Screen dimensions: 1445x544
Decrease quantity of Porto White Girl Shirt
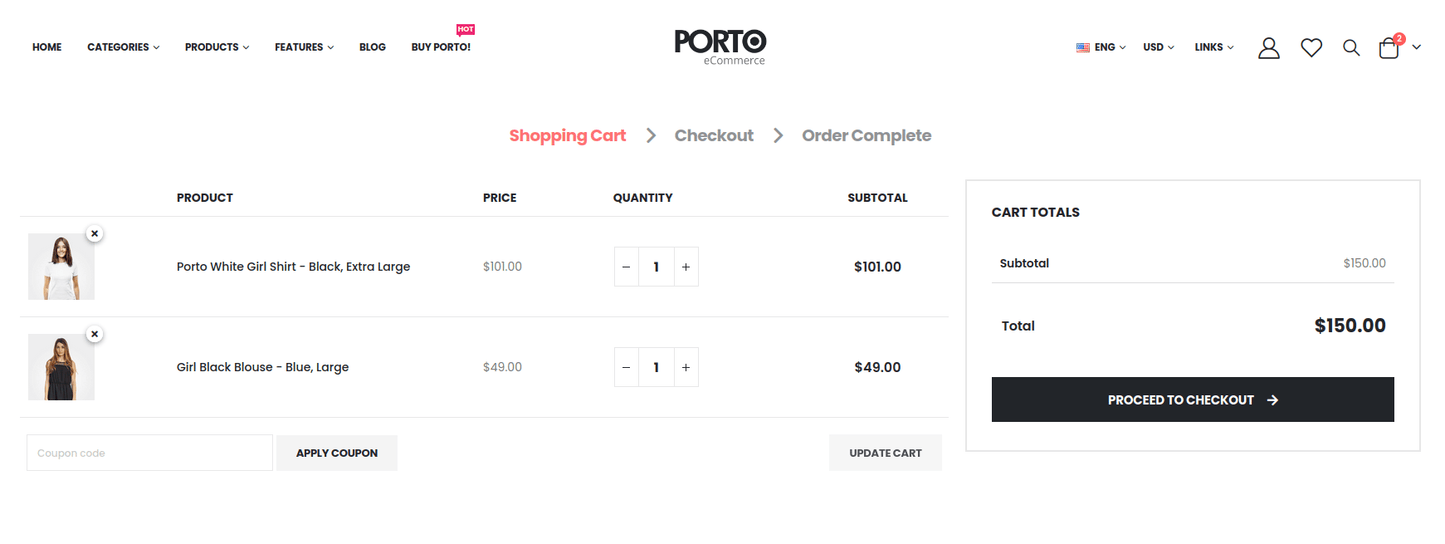[626, 267]
